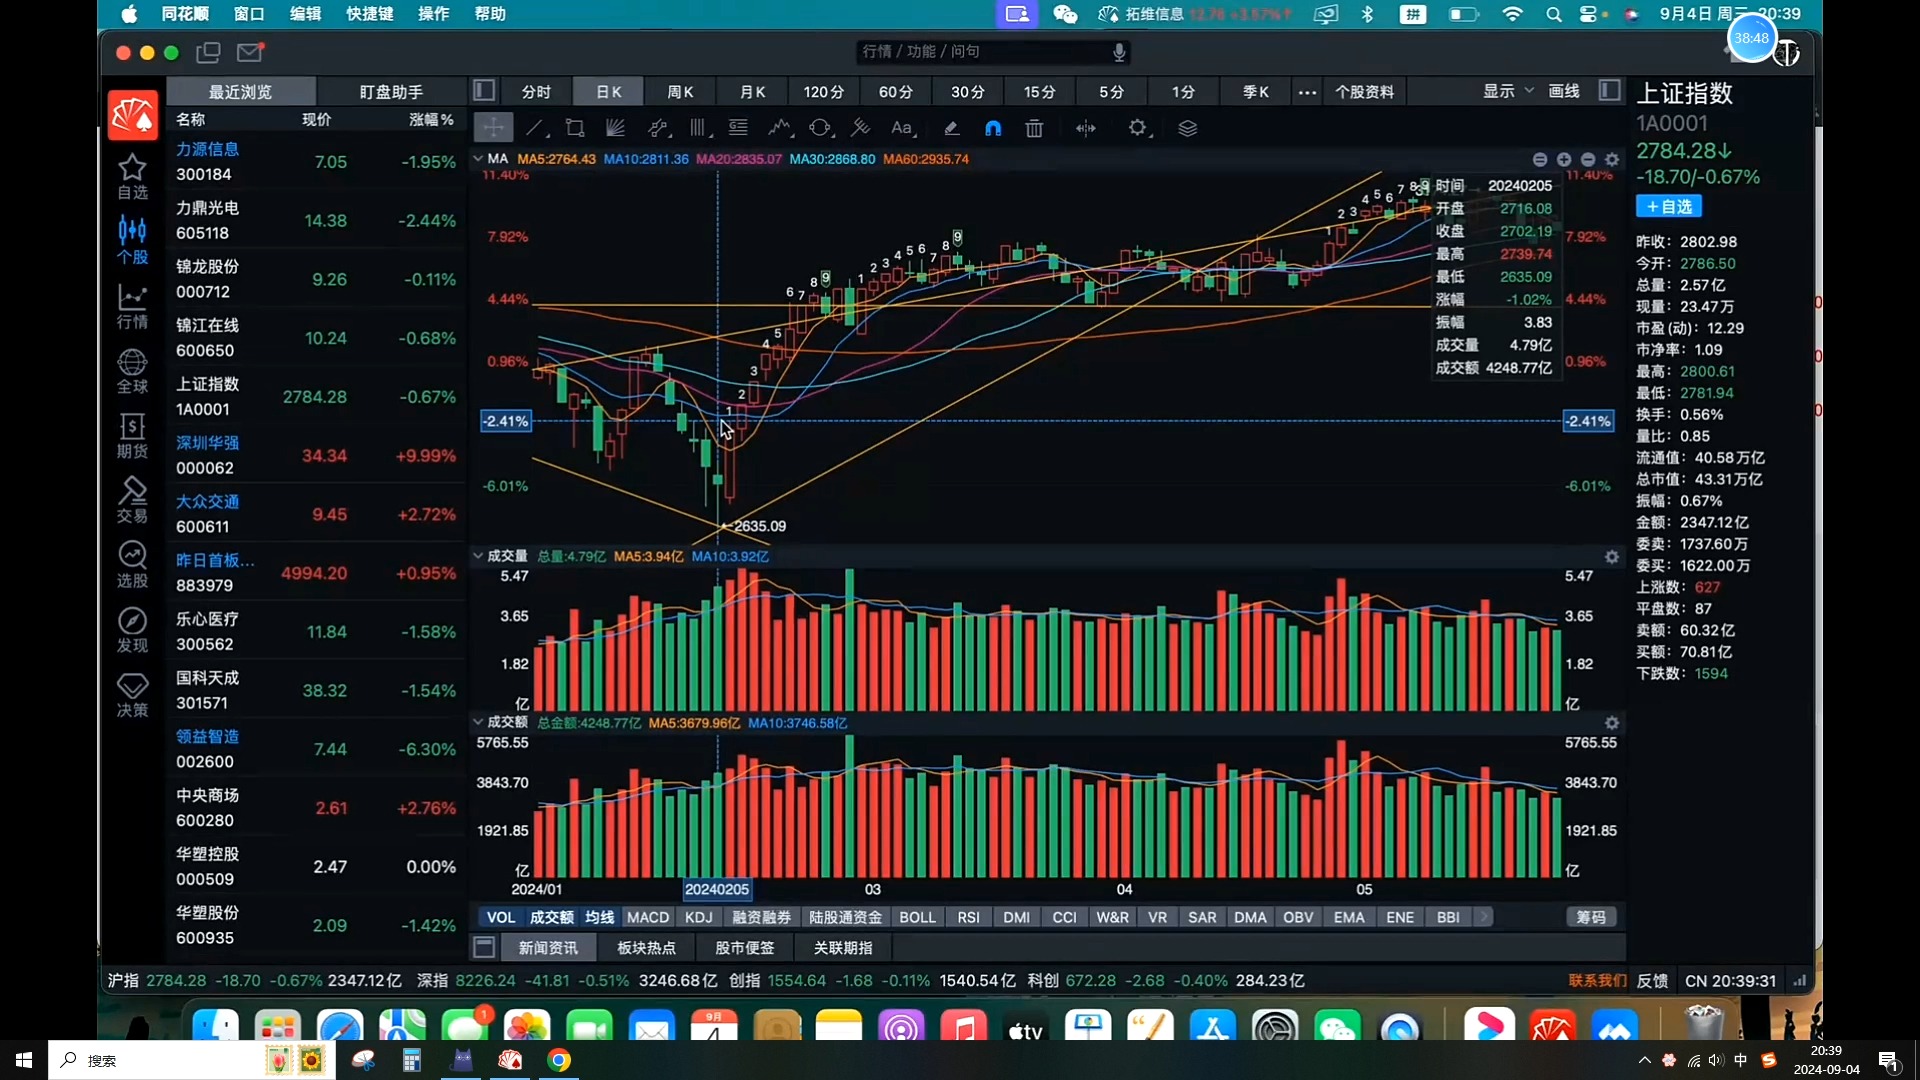This screenshot has height=1080, width=1920.
Task: Click the trash delete drawings icon
Action: tap(1035, 128)
